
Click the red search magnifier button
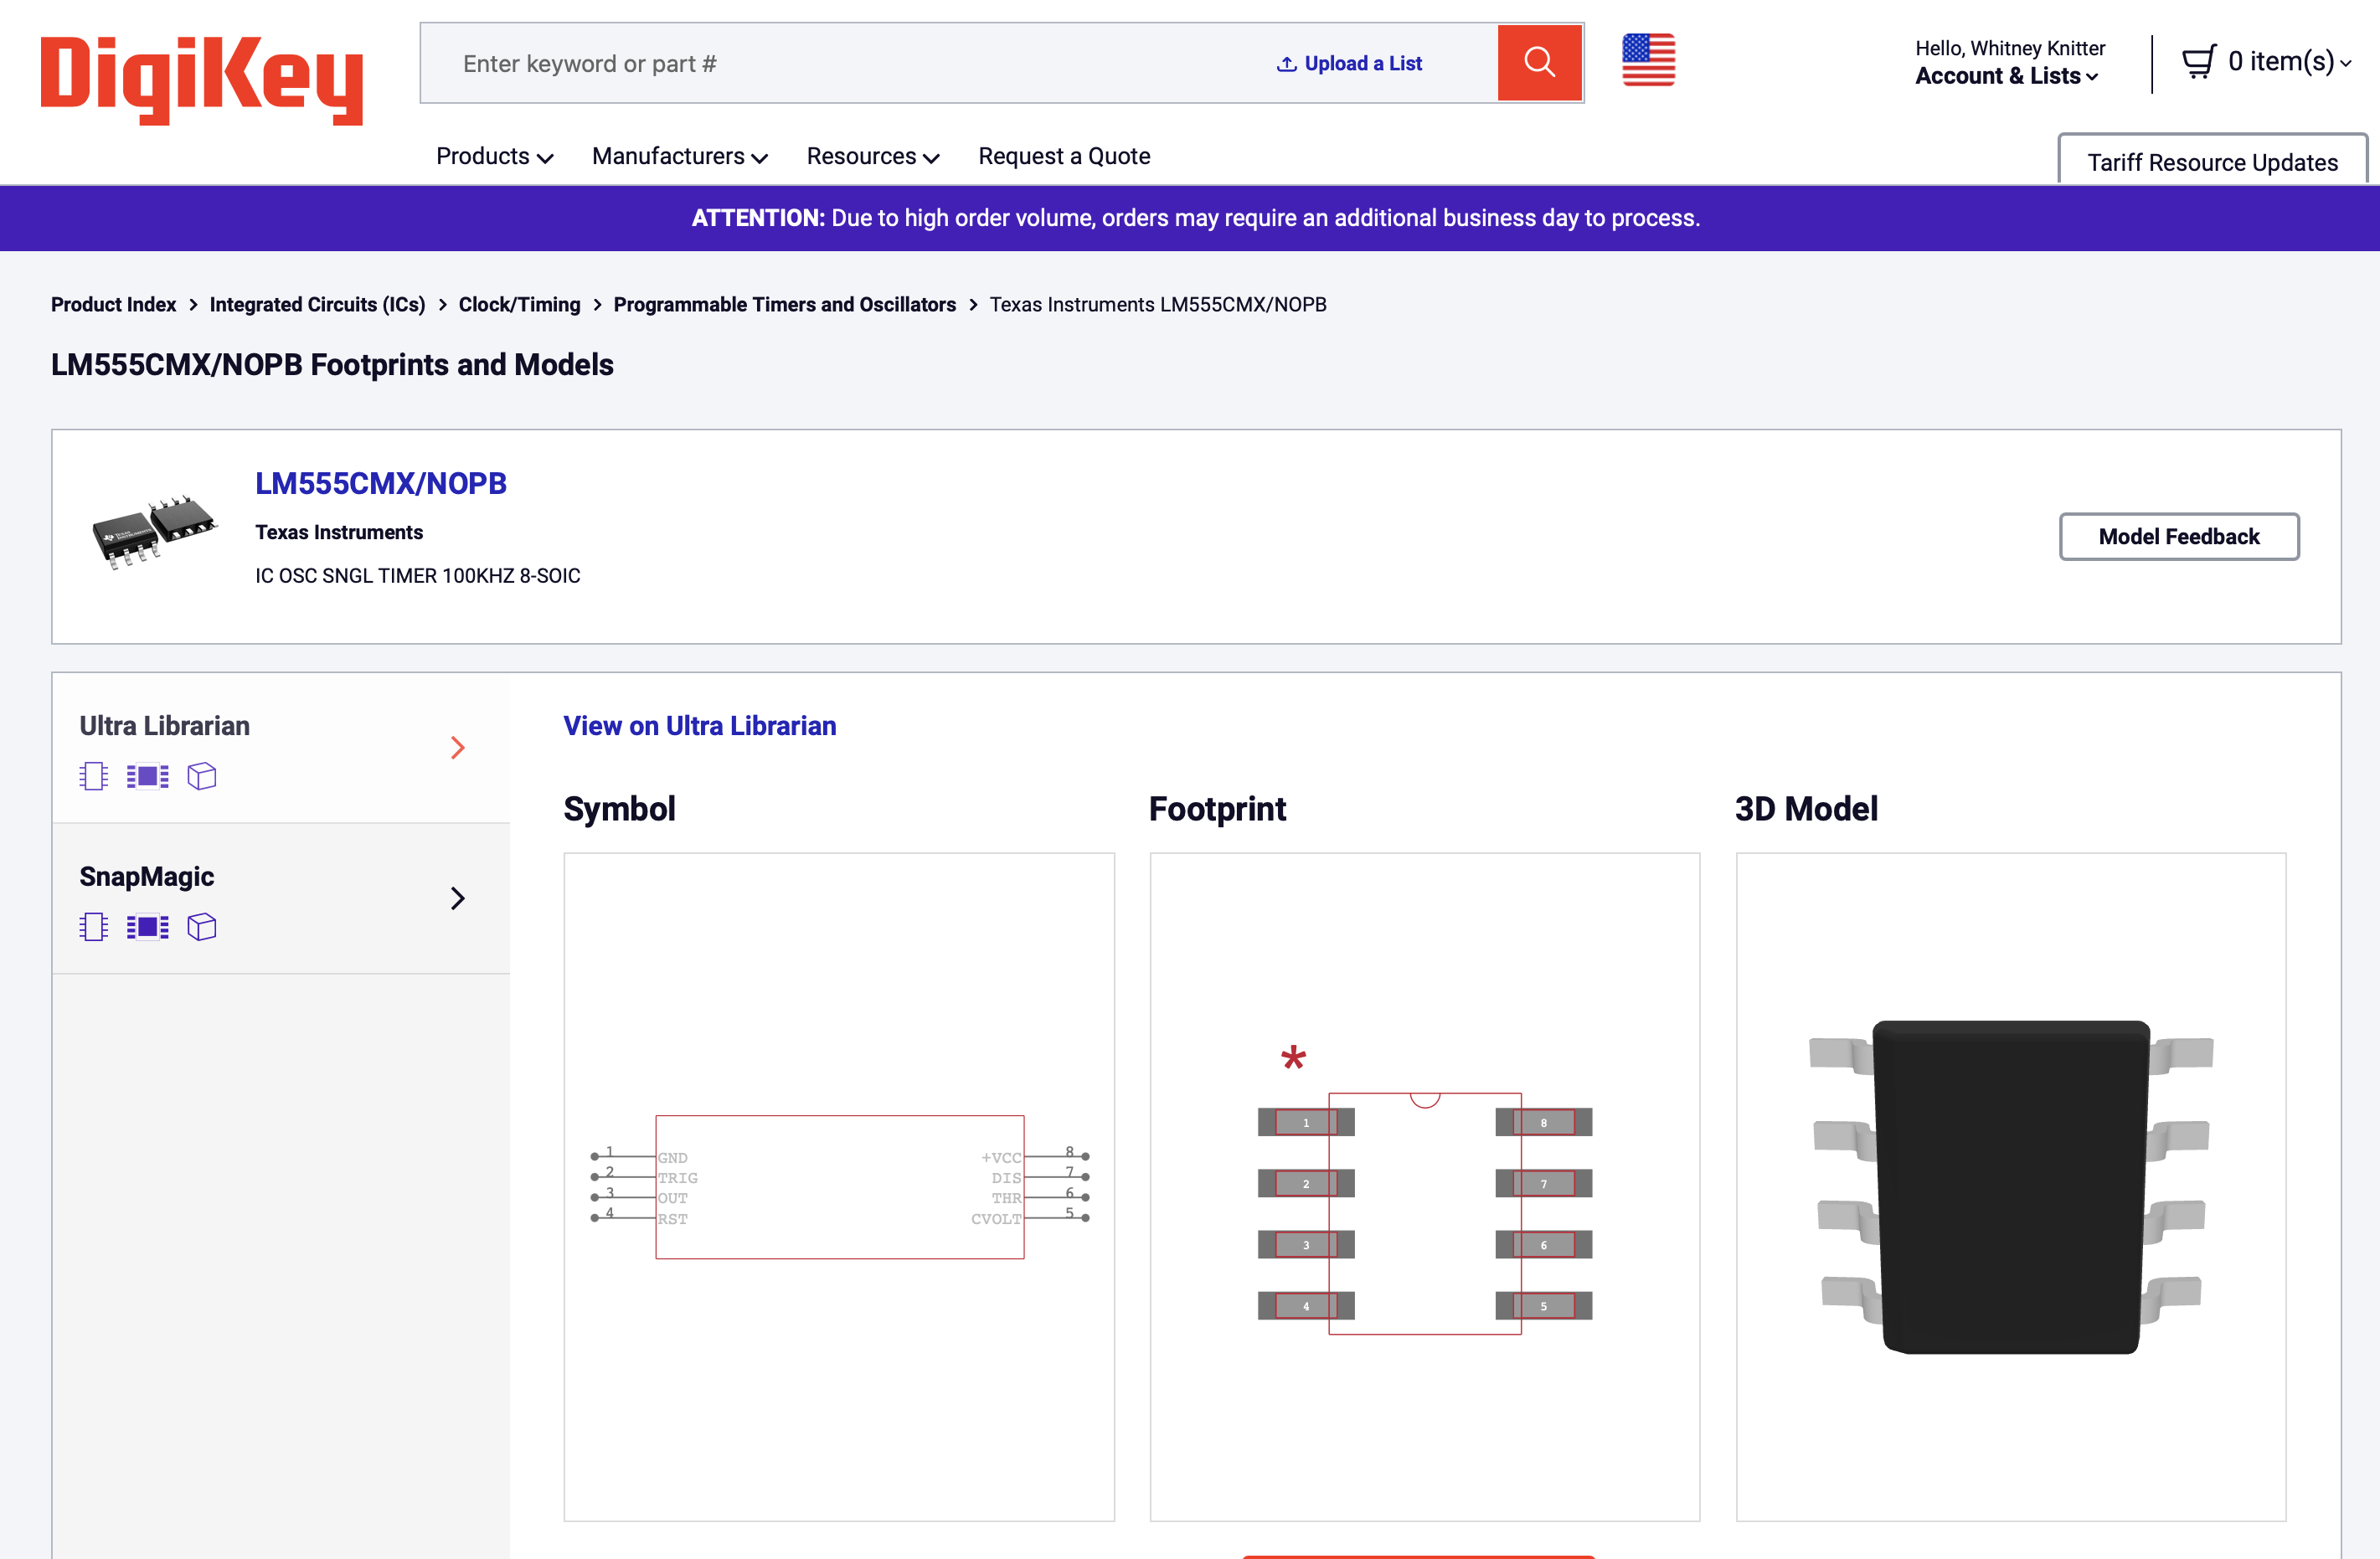1539,63
